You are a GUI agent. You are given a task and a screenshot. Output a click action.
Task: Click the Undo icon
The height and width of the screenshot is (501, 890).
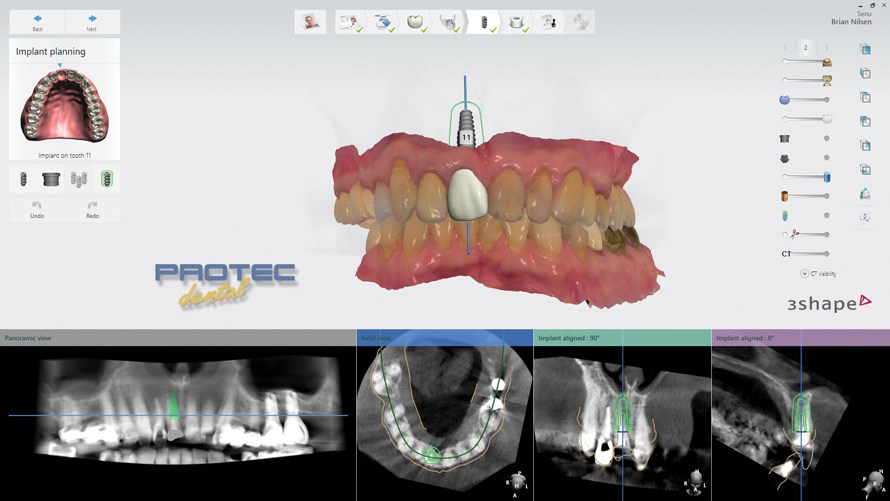point(37,209)
